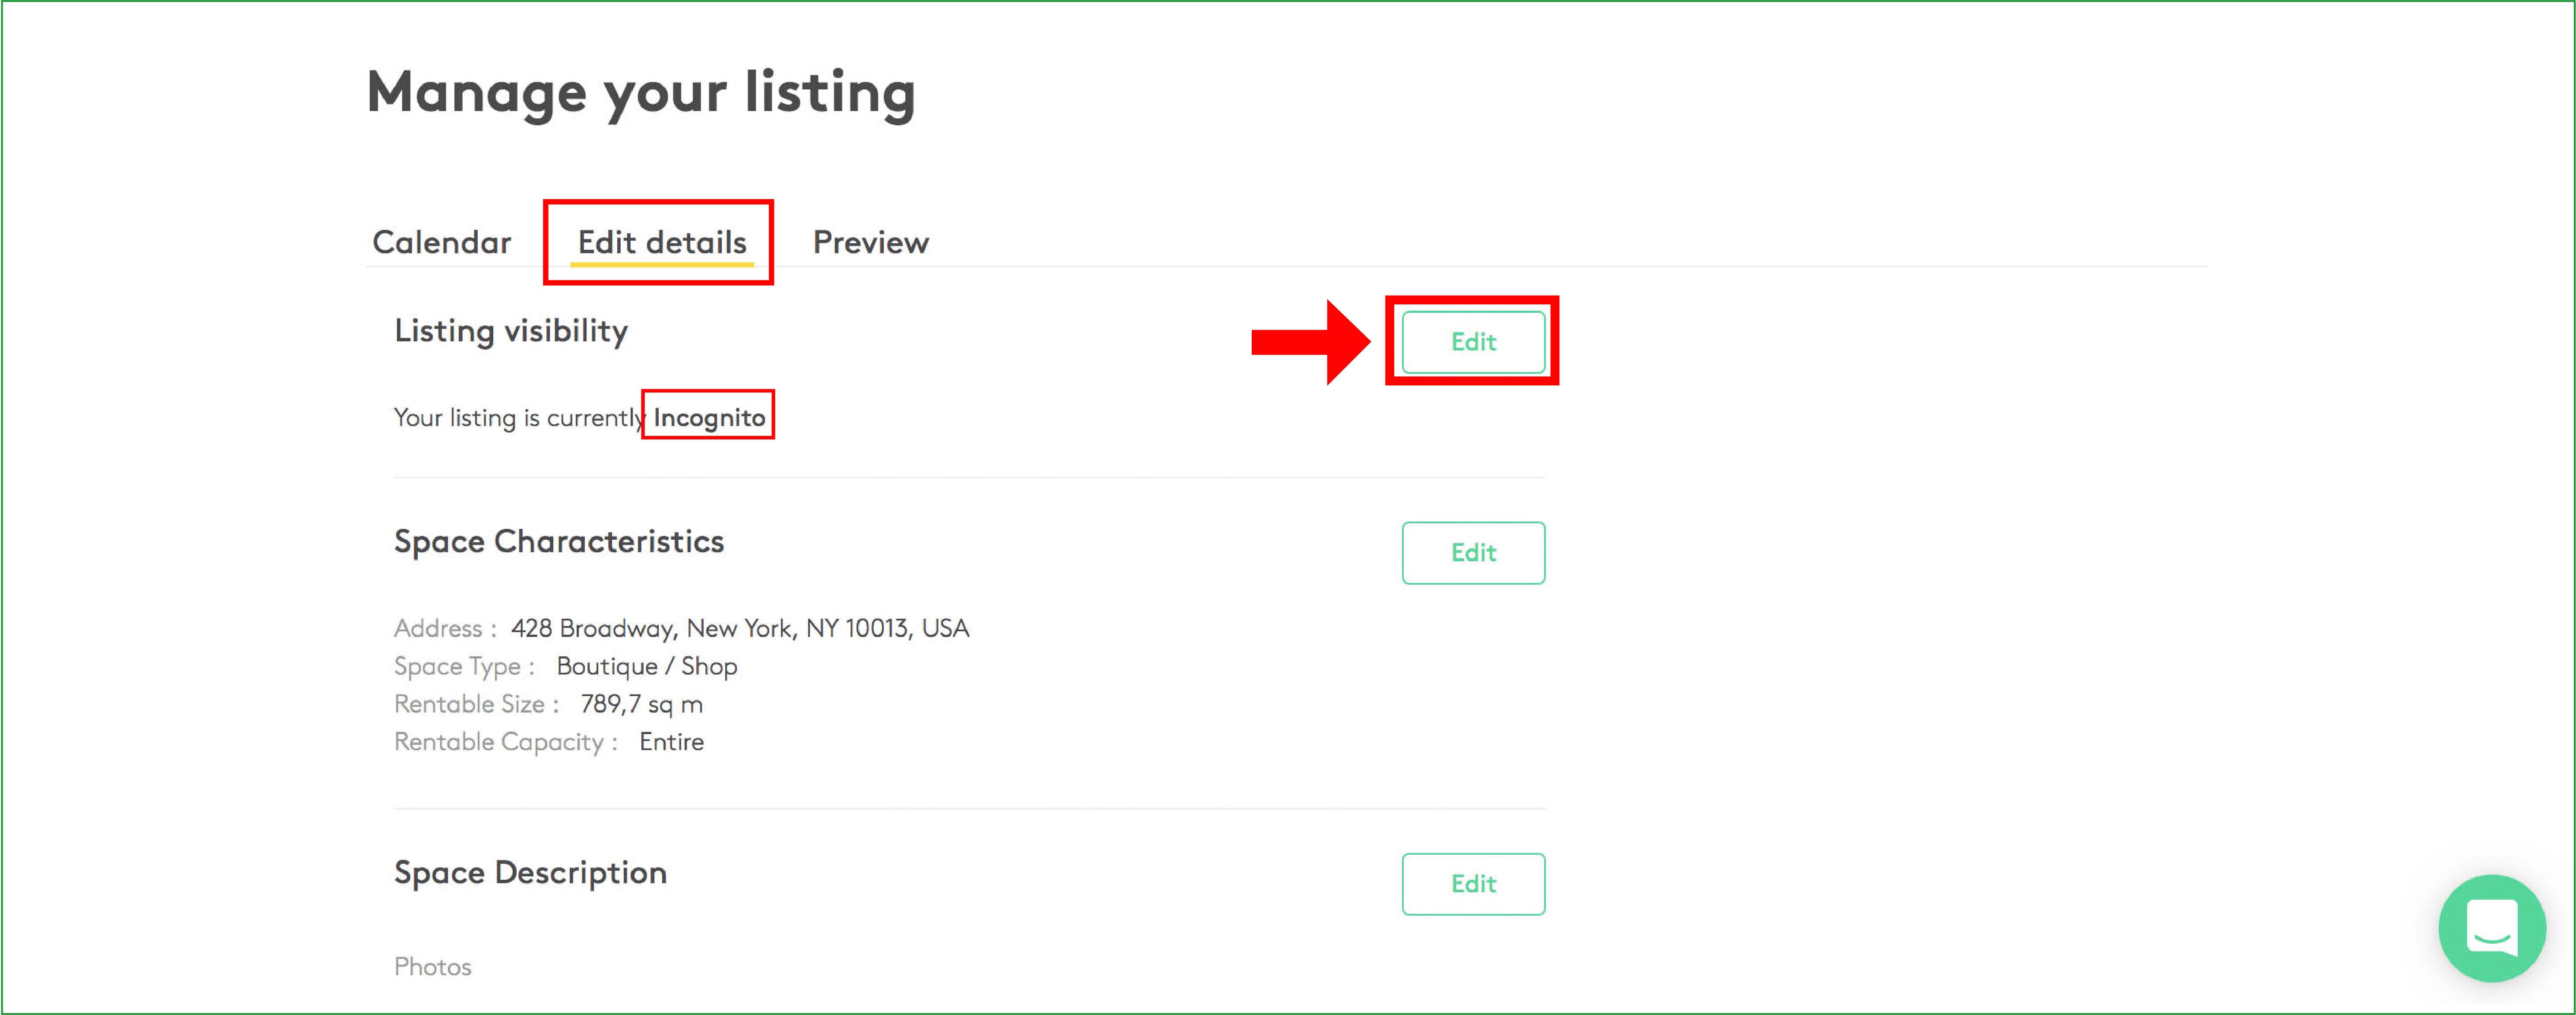Click the Space Characteristics heading

(558, 541)
